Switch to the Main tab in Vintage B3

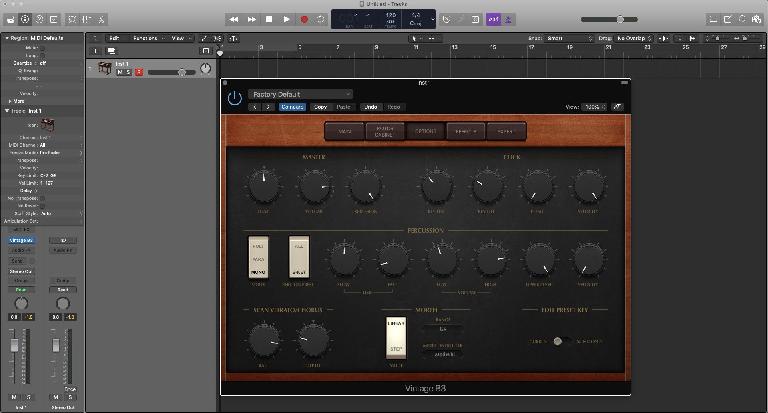[345, 131]
